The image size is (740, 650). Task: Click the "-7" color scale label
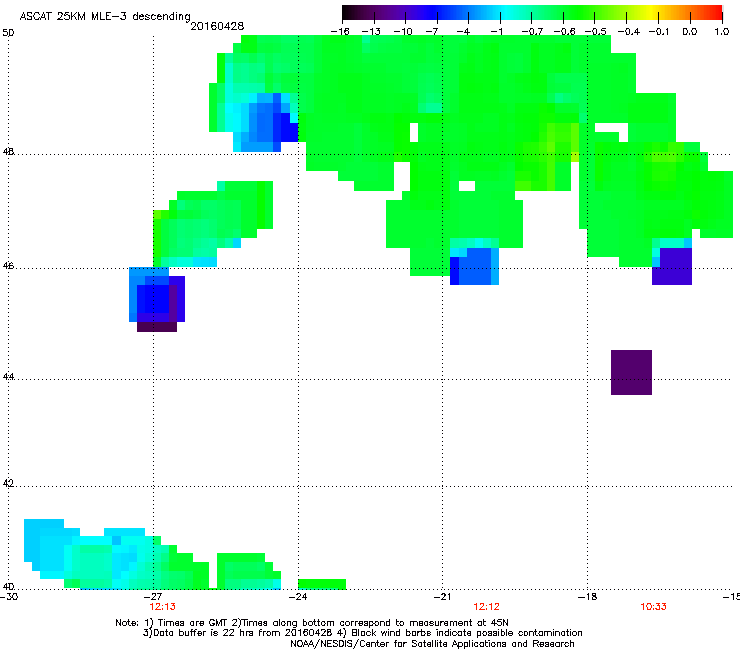pyautogui.click(x=432, y=32)
